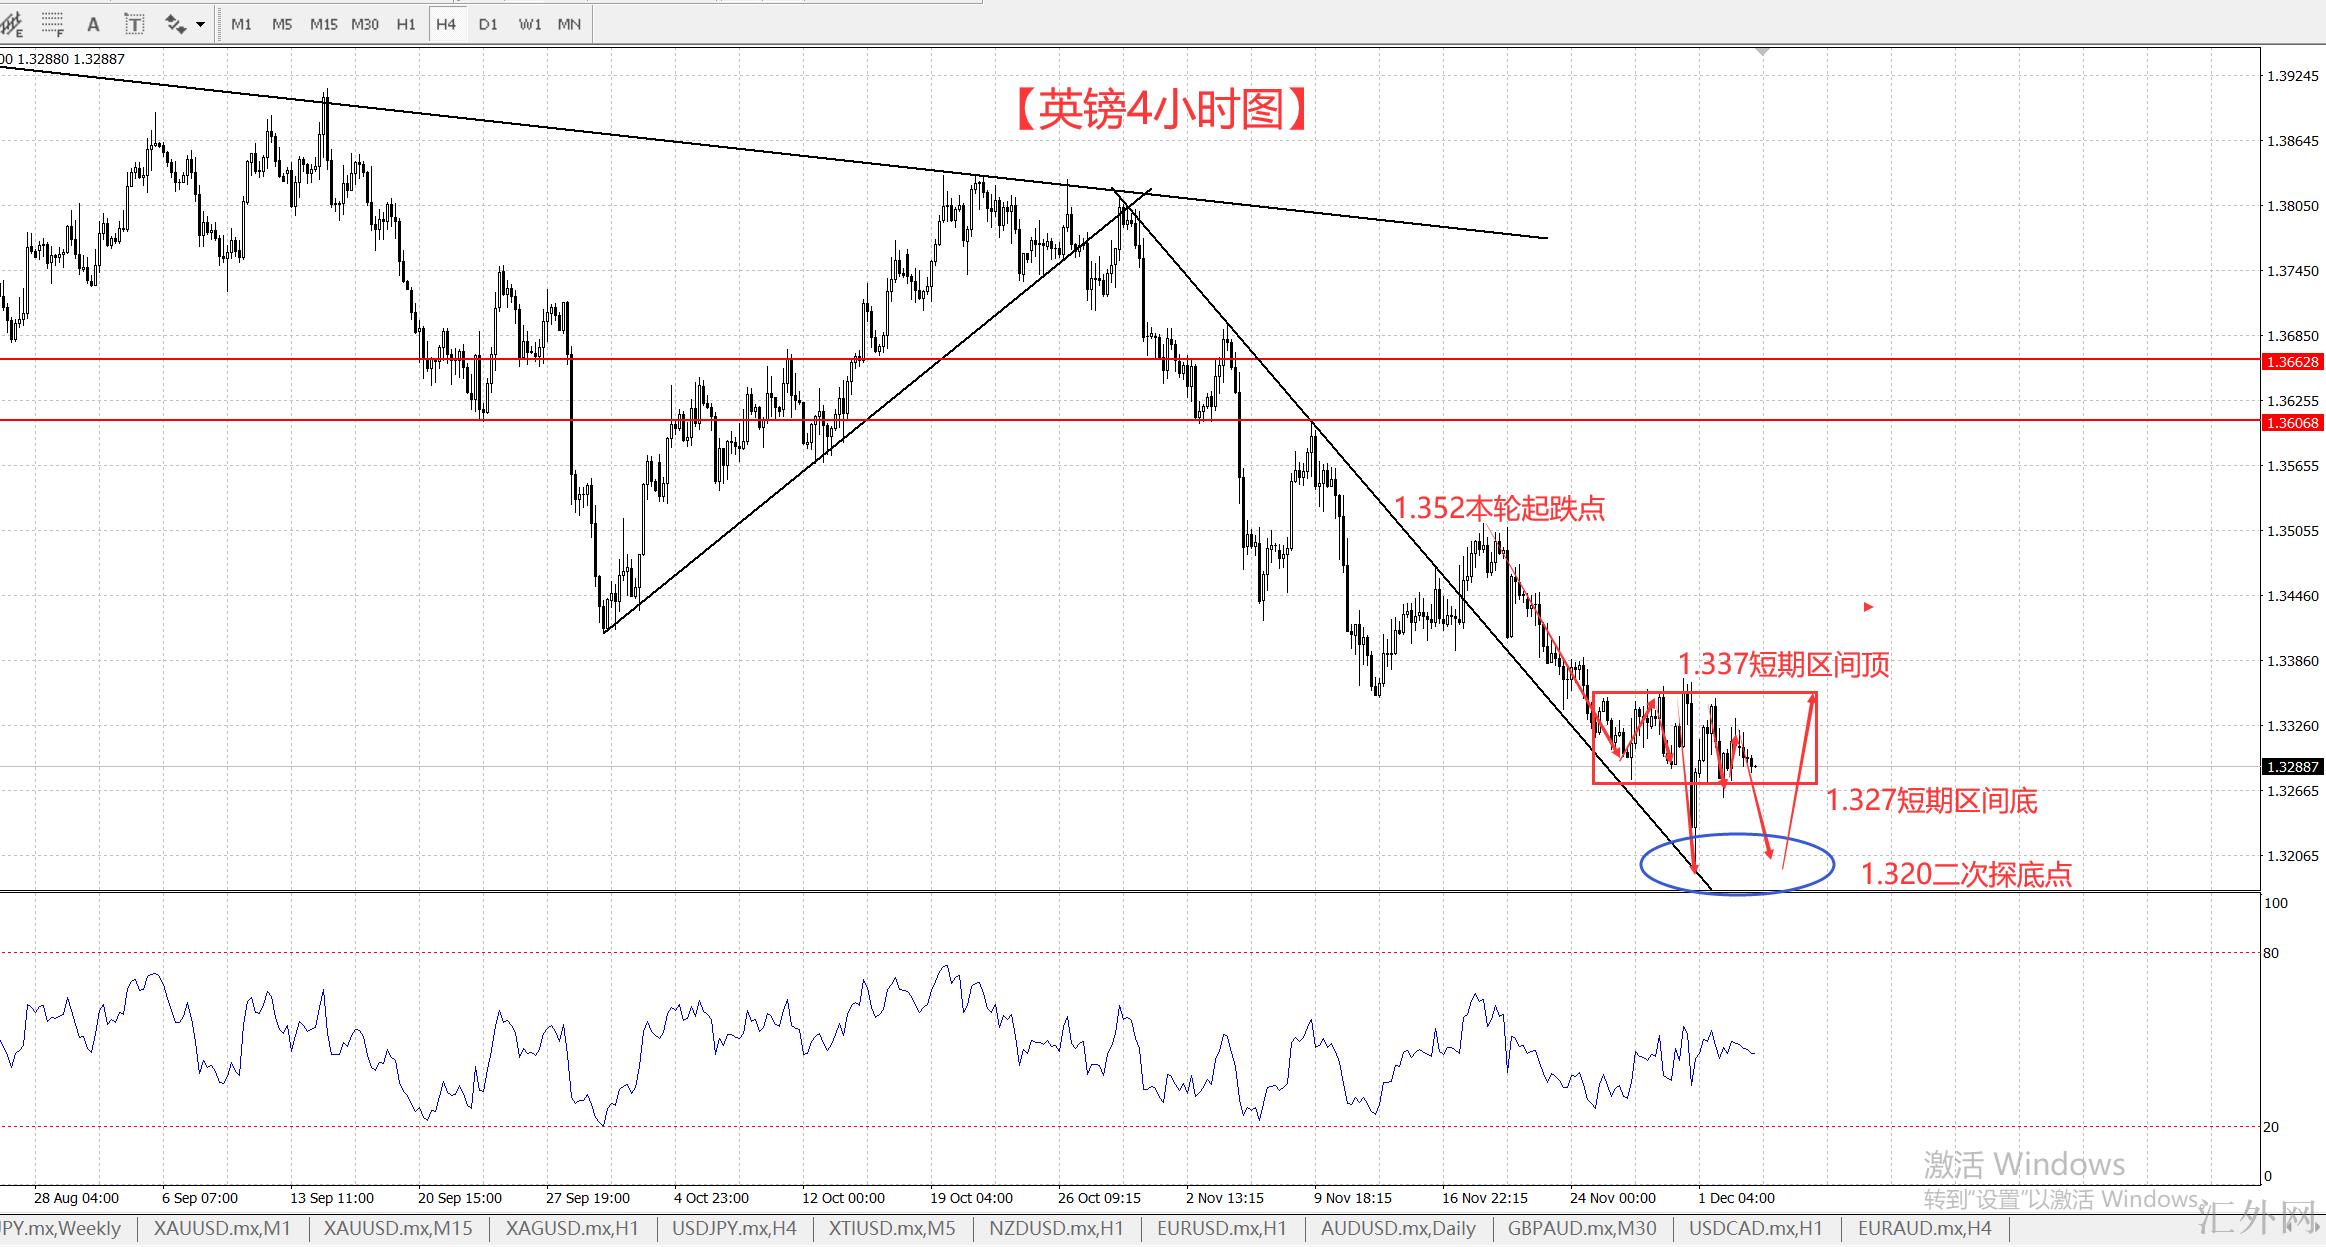Select the equidistant channel drawing tool
The width and height of the screenshot is (2326, 1247).
tap(12, 23)
